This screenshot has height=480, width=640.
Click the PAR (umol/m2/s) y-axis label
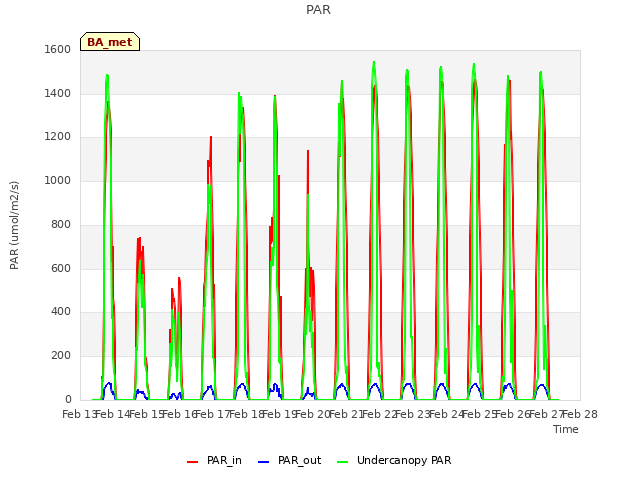(x=14, y=225)
